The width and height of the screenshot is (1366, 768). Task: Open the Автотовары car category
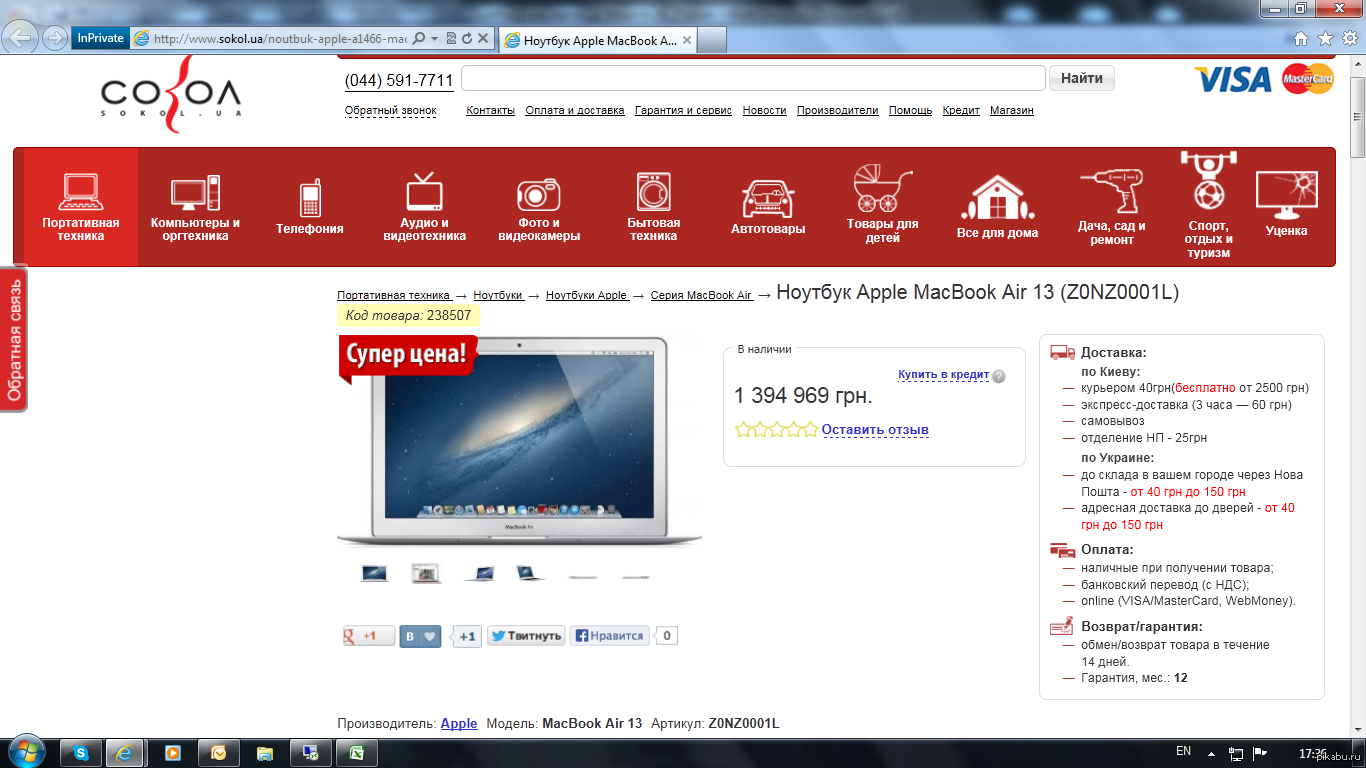click(768, 207)
